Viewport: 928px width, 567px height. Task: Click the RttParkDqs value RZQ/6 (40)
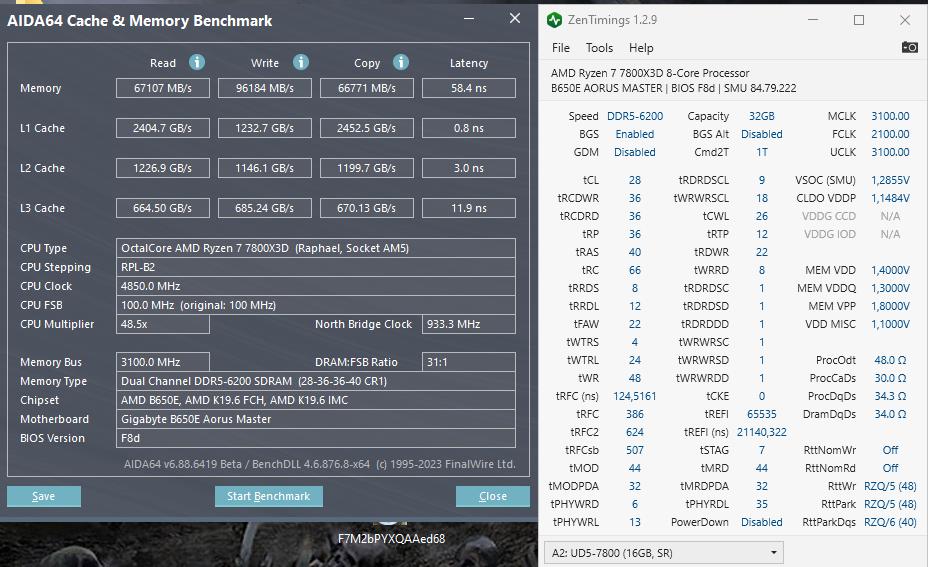click(x=890, y=522)
